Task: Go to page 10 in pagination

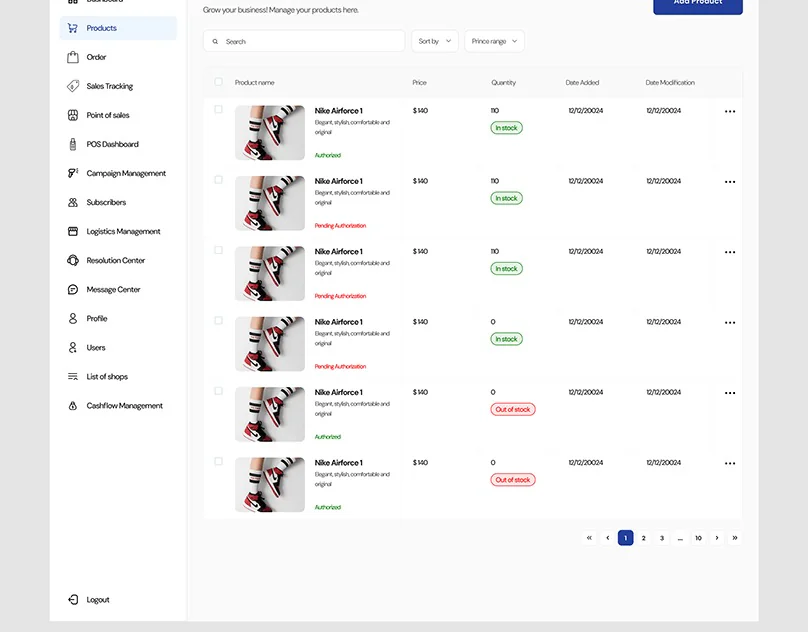Action: [698, 538]
